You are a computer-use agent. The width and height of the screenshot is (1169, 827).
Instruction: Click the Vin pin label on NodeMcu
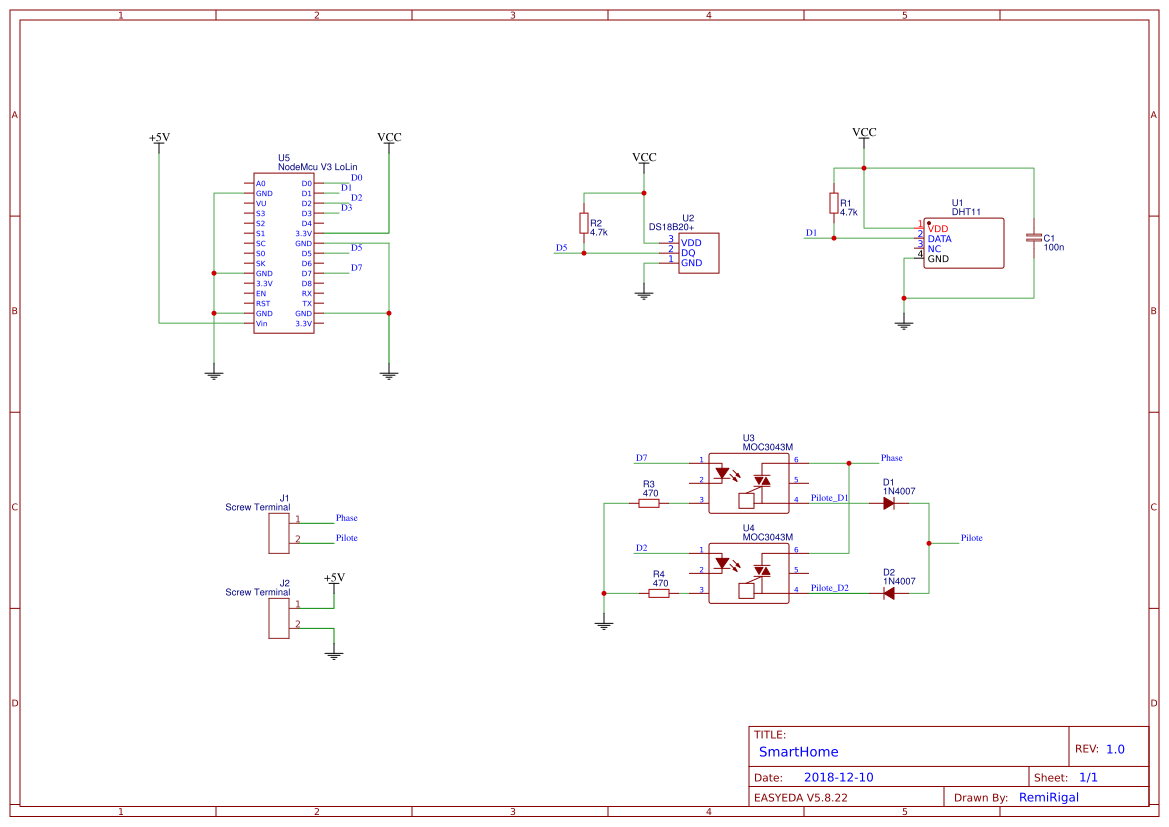tap(262, 324)
